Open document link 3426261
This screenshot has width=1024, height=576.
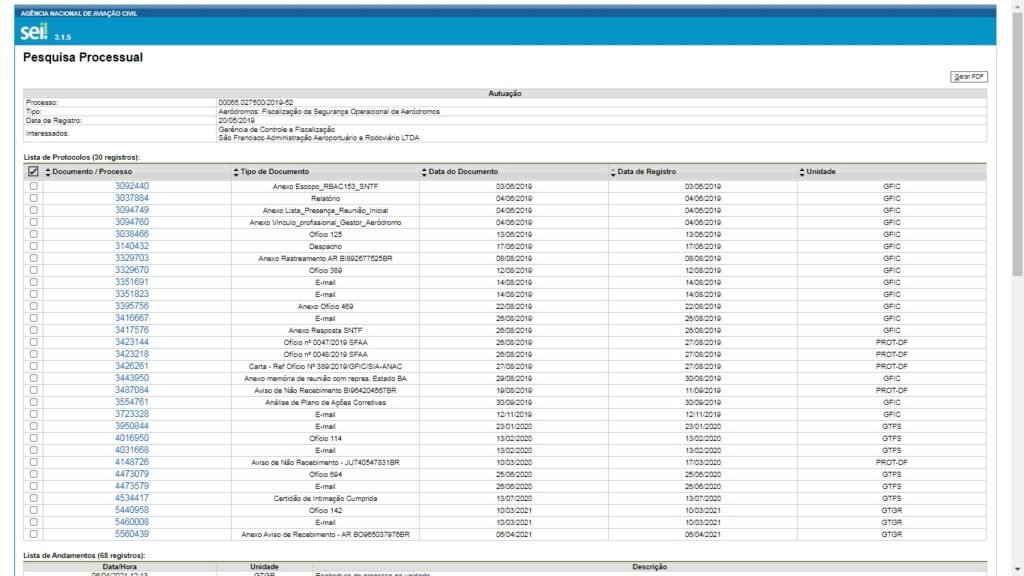coord(131,366)
